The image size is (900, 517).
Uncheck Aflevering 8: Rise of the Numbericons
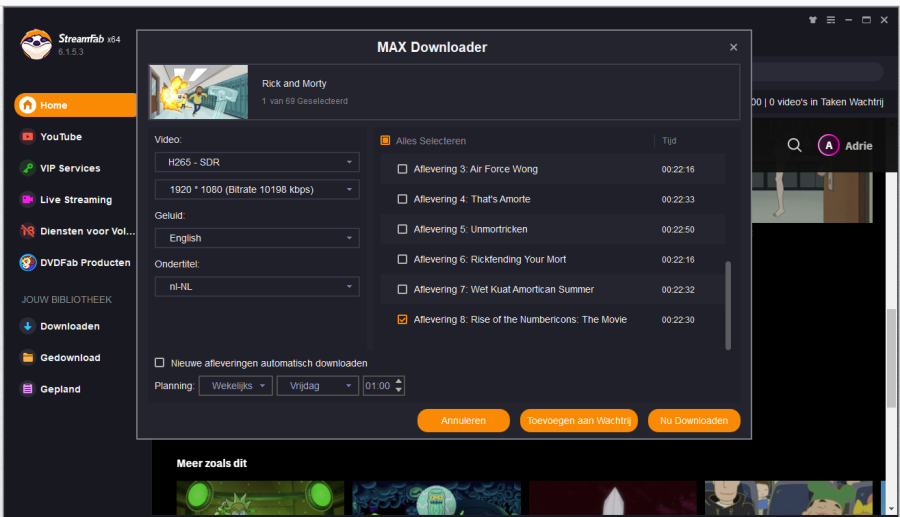402,320
